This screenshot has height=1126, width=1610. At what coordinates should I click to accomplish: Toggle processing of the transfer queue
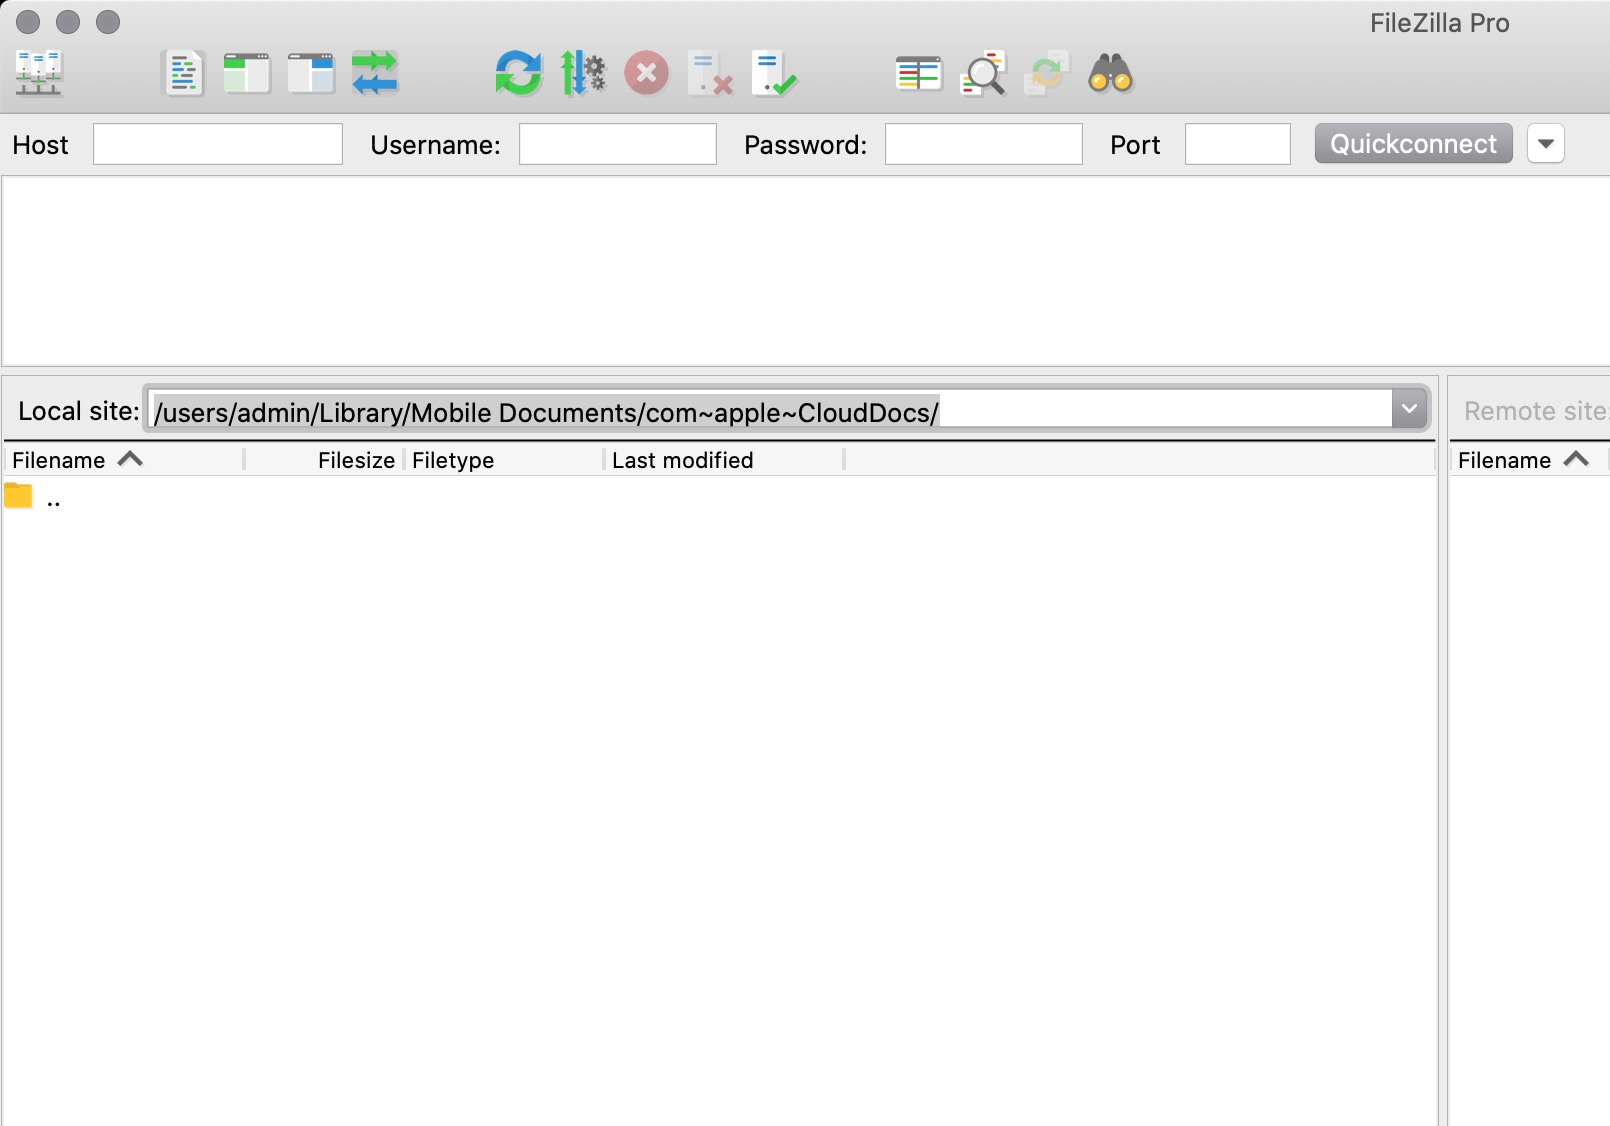click(583, 74)
